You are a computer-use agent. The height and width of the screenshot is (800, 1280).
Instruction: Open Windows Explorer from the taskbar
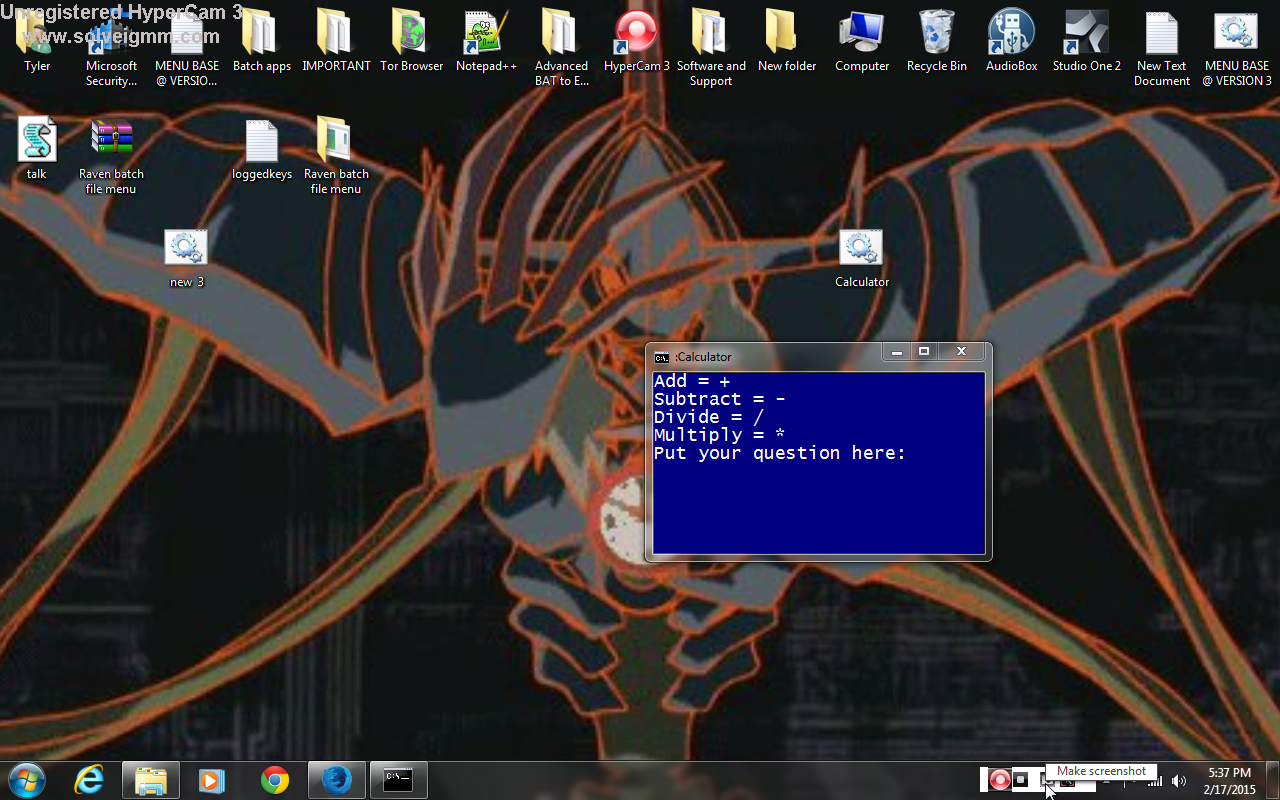tap(151, 780)
